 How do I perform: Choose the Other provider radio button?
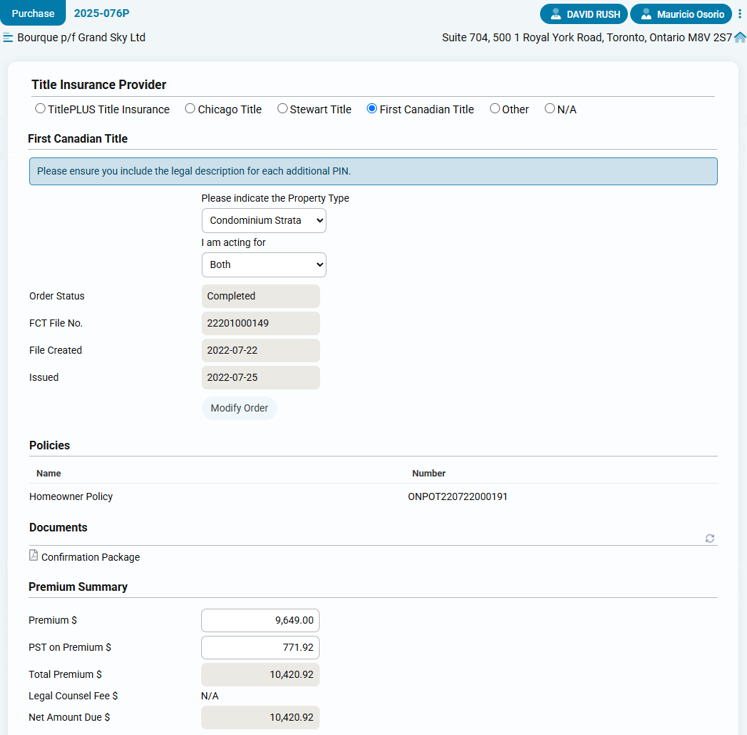(x=495, y=109)
